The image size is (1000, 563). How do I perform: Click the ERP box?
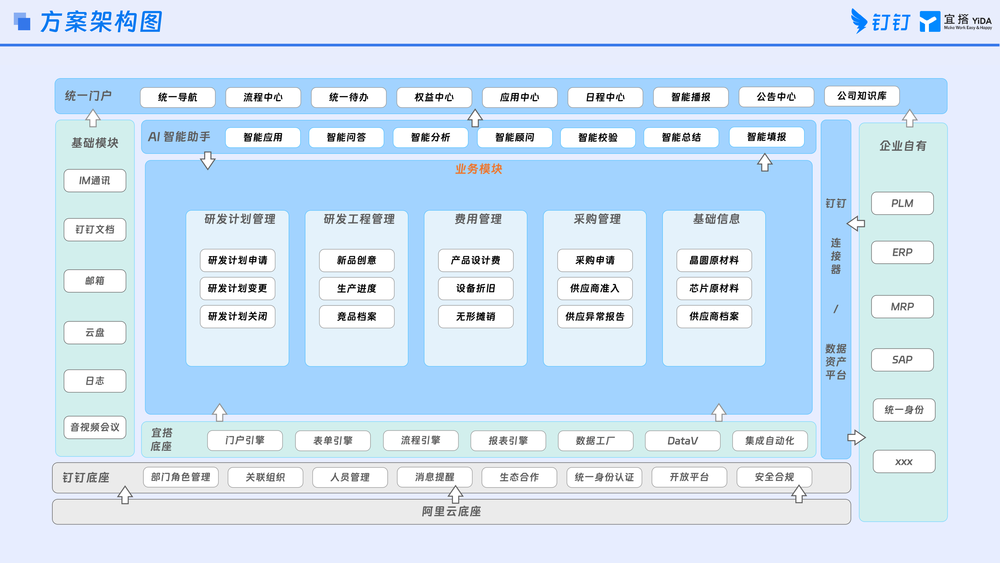[x=902, y=252]
